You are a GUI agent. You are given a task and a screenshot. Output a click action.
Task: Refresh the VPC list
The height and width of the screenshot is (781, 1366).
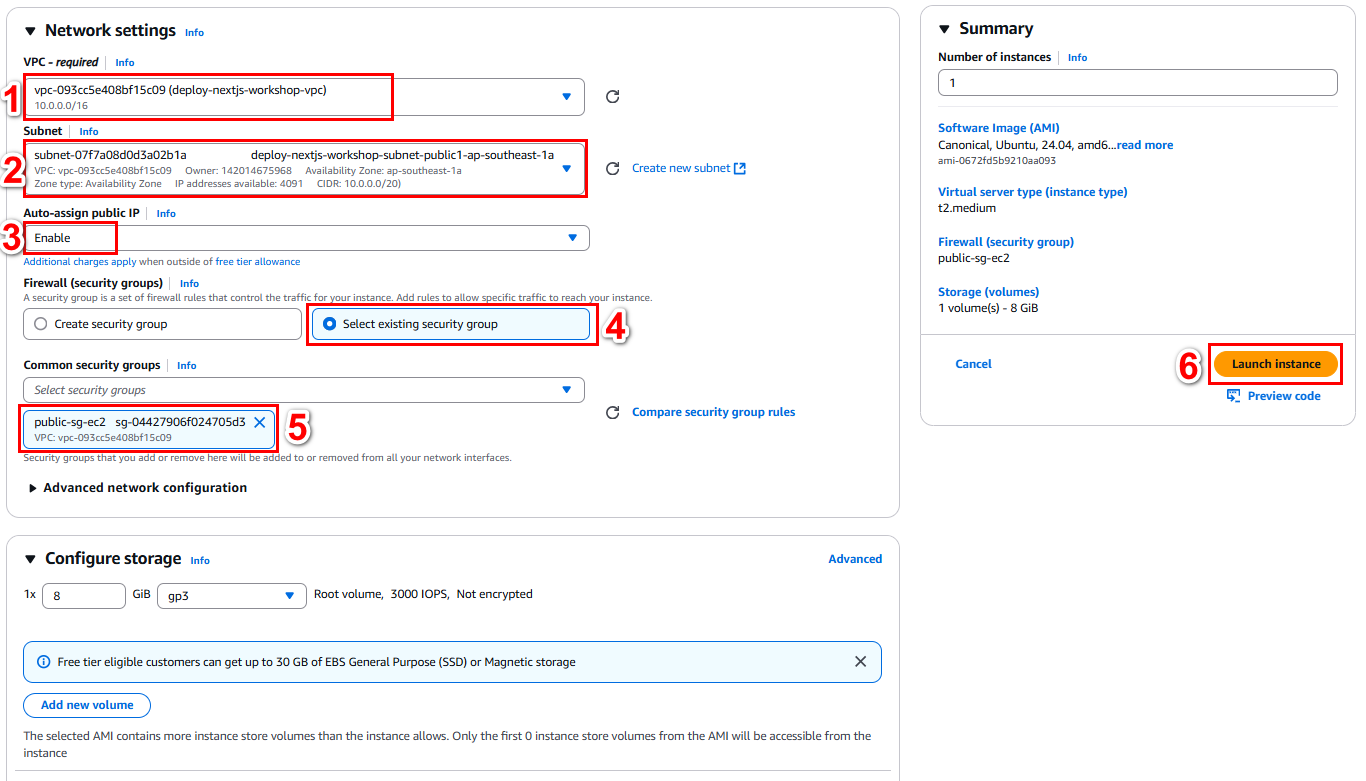pyautogui.click(x=613, y=96)
